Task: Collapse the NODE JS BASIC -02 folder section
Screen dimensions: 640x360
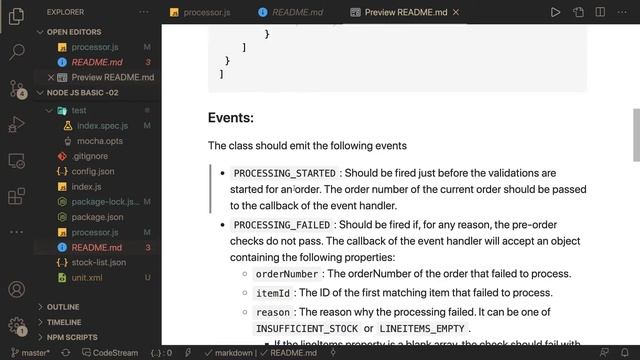Action: tap(82, 93)
